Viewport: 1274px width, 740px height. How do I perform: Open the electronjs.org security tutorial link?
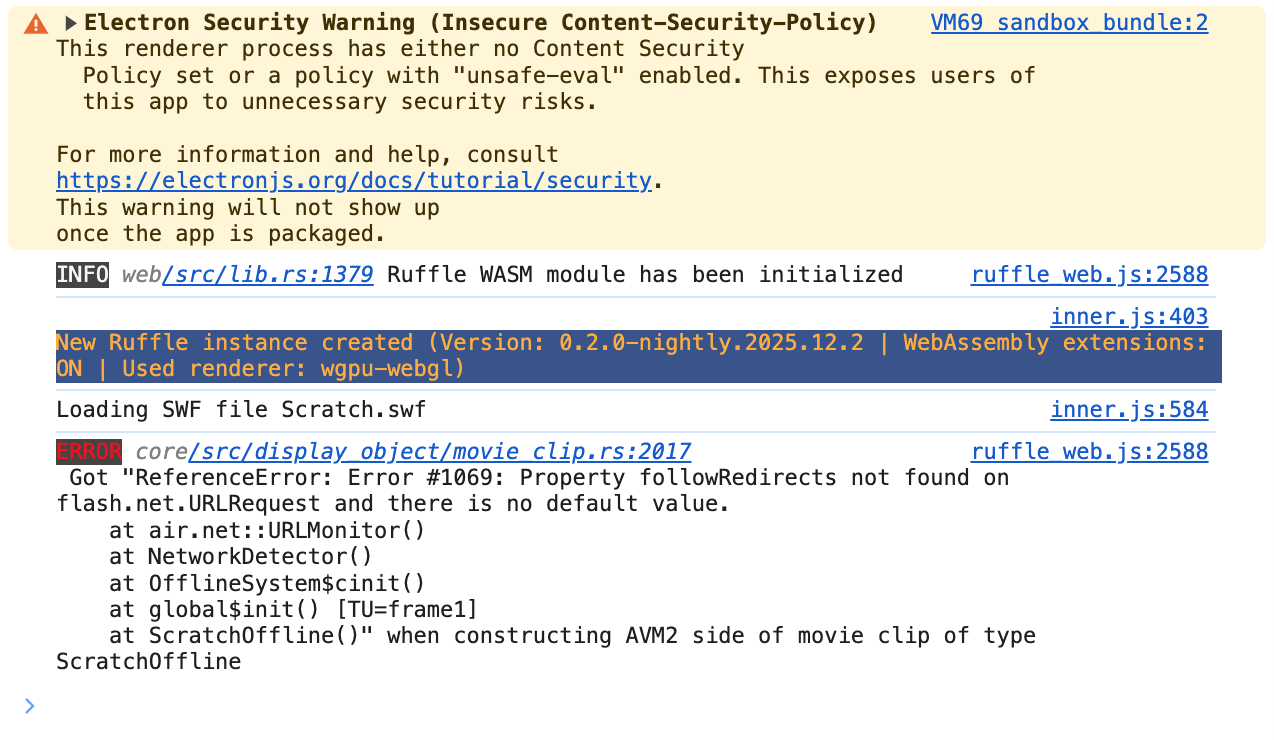(x=353, y=181)
